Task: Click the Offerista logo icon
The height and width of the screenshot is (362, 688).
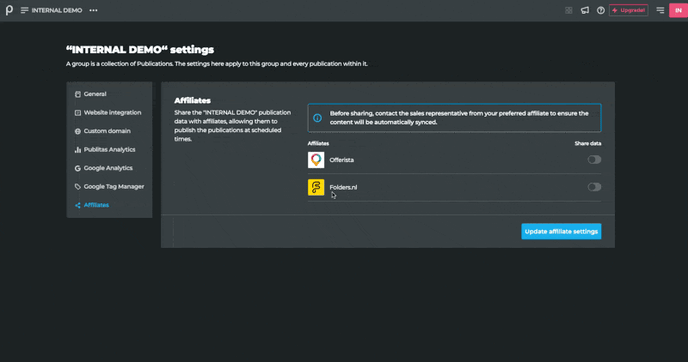Action: pos(316,160)
